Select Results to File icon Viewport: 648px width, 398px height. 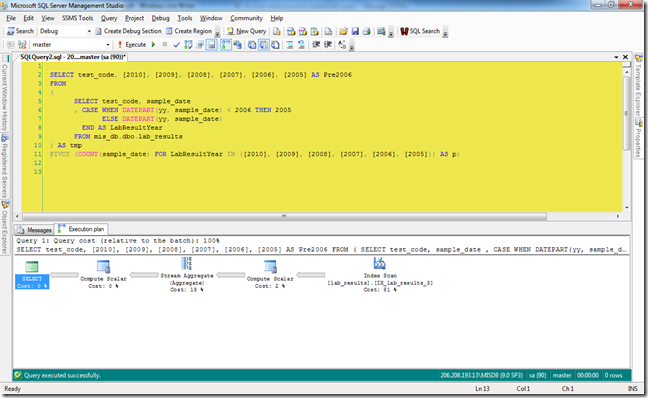coord(275,45)
